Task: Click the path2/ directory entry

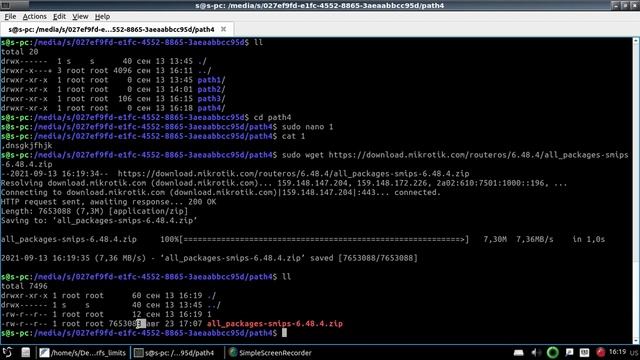Action: tap(211, 89)
